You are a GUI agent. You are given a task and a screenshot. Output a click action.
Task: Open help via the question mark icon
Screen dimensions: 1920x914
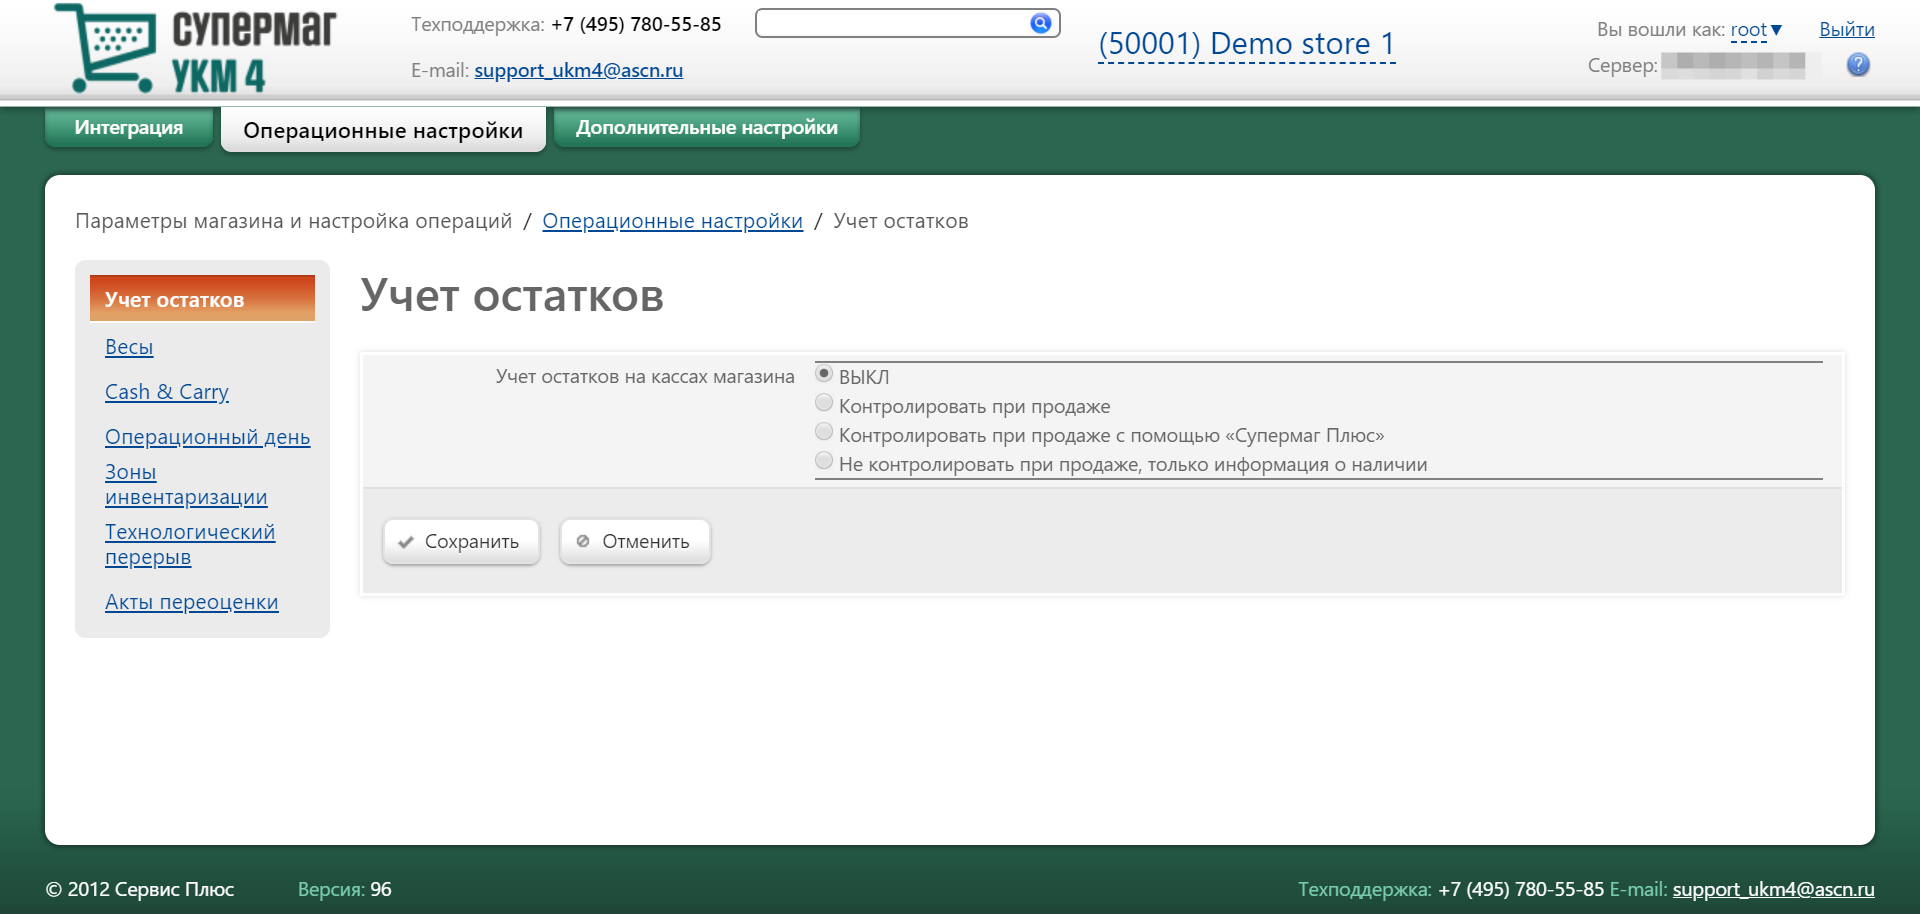1857,65
